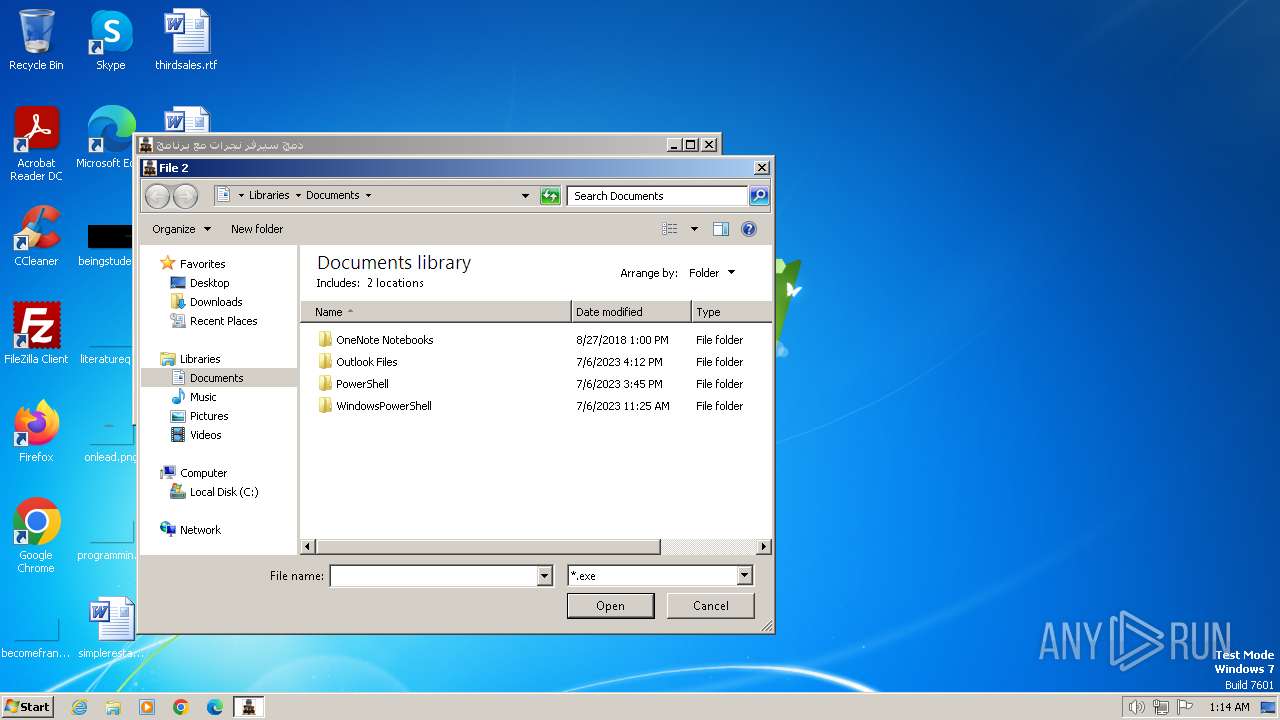Click the horizontal scrollbar of the file list

coord(488,547)
